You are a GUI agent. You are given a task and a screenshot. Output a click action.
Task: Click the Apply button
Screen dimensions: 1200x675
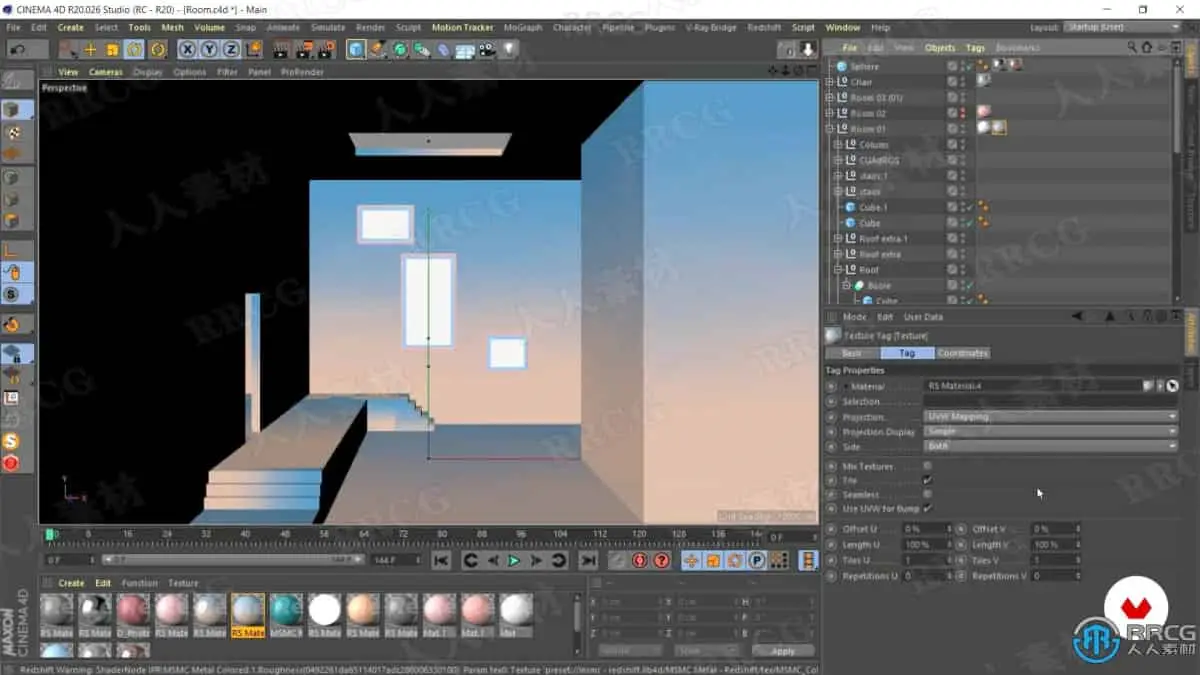[783, 651]
